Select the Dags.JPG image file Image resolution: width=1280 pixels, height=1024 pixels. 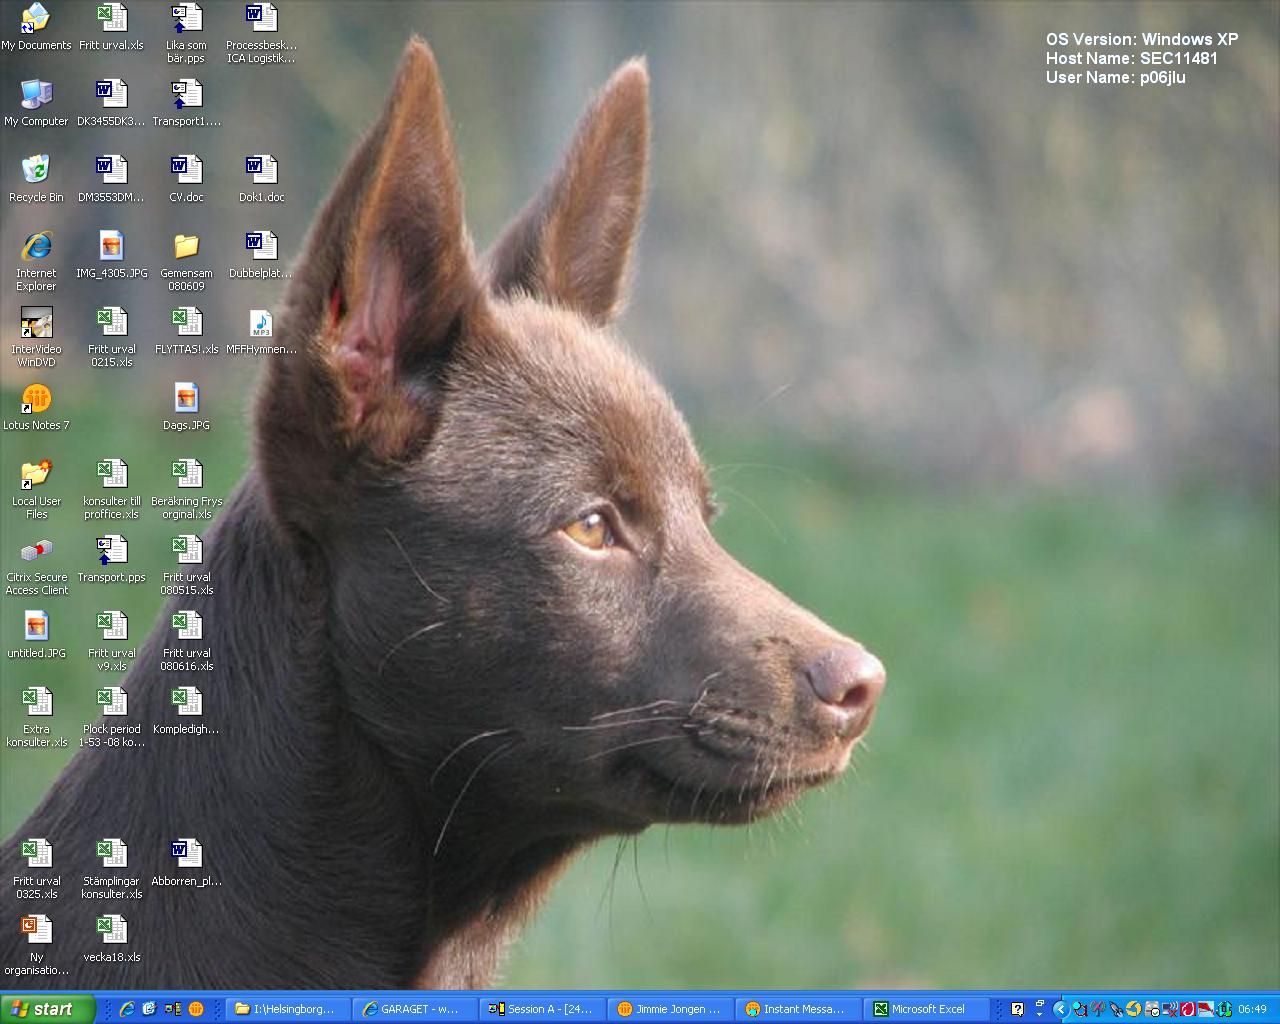pos(186,399)
